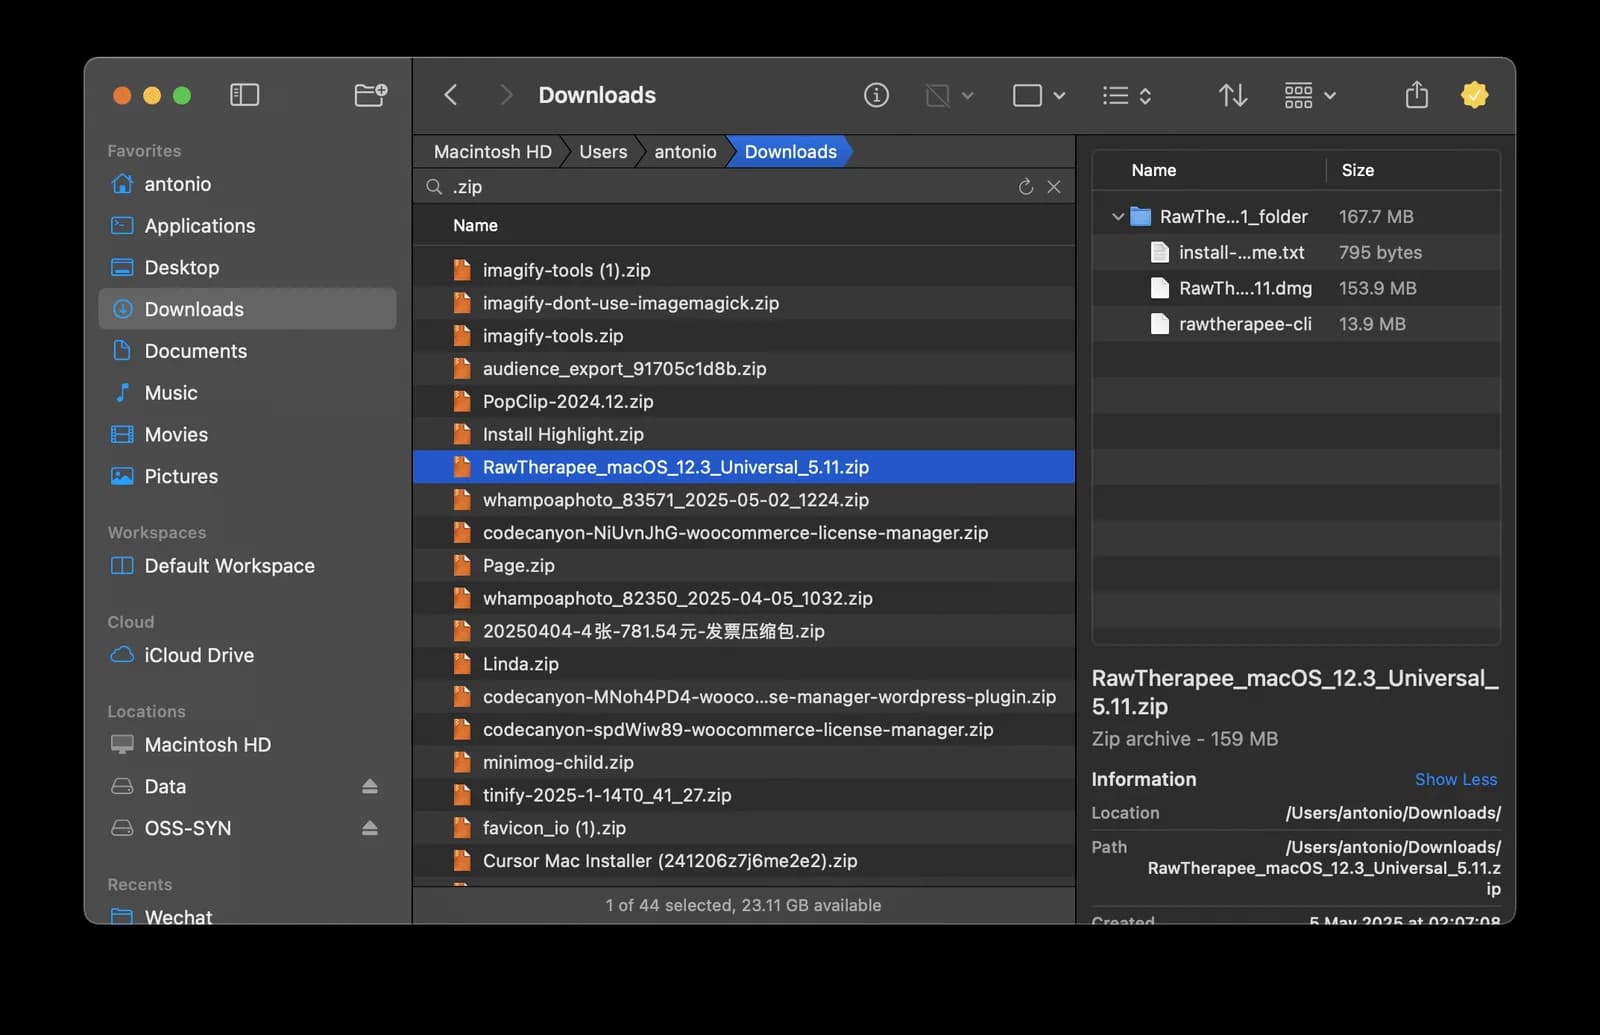Open the Get Info icon
The height and width of the screenshot is (1035, 1600).
[x=876, y=95]
